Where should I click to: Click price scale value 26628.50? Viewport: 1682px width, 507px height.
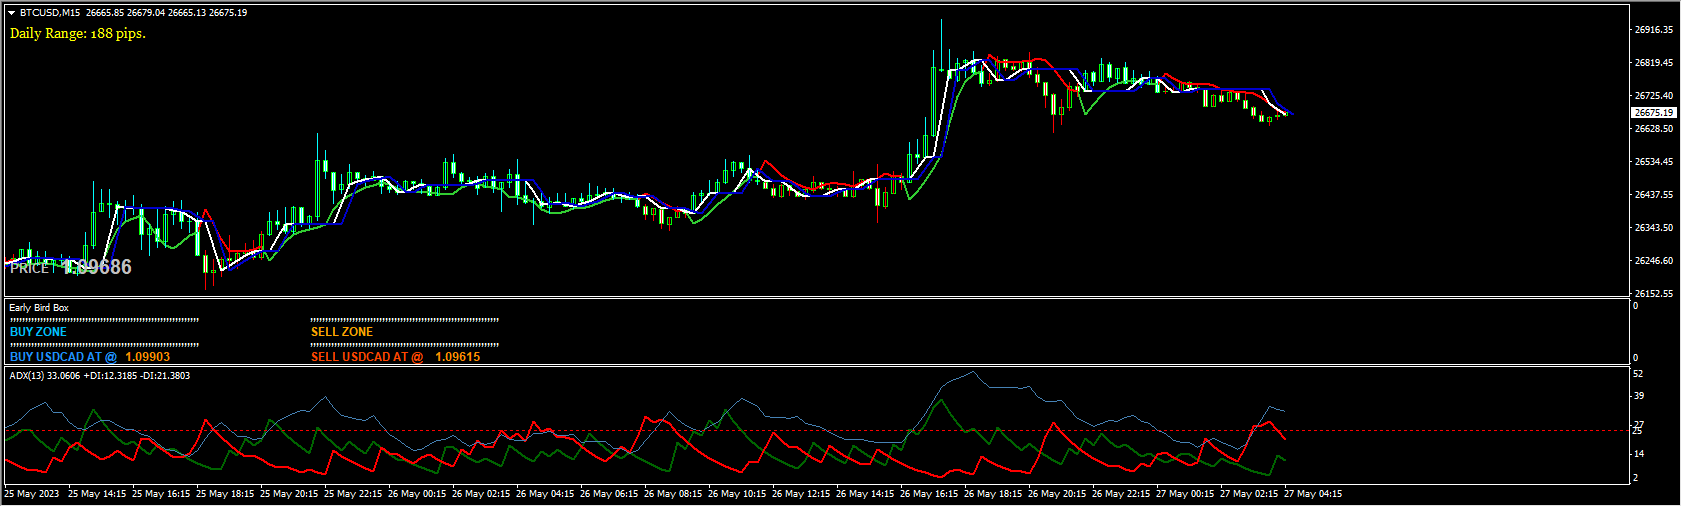tap(1654, 129)
